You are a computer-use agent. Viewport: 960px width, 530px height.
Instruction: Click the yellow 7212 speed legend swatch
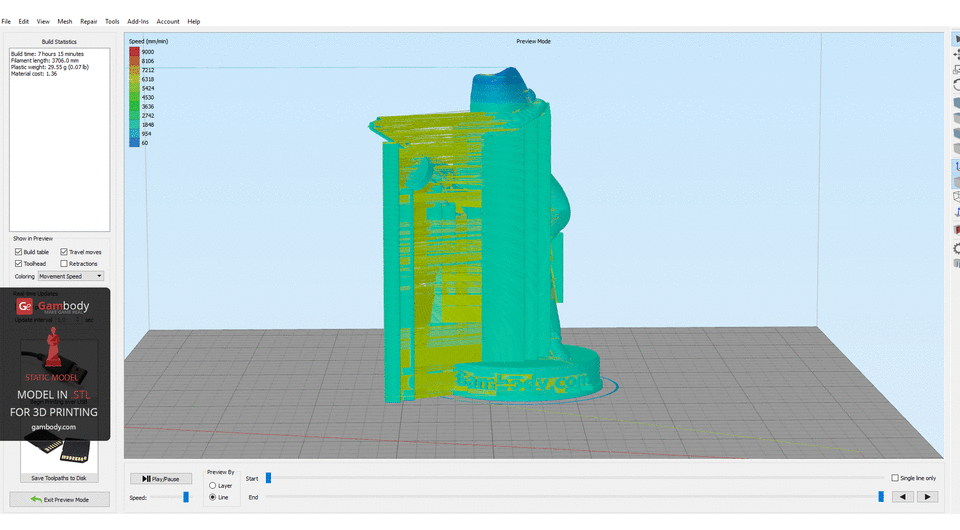click(x=134, y=70)
